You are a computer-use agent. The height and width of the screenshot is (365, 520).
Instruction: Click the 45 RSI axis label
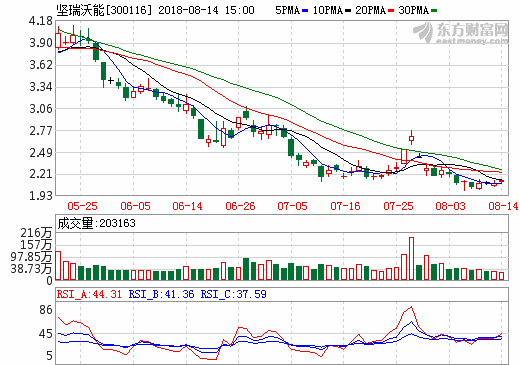(46, 334)
